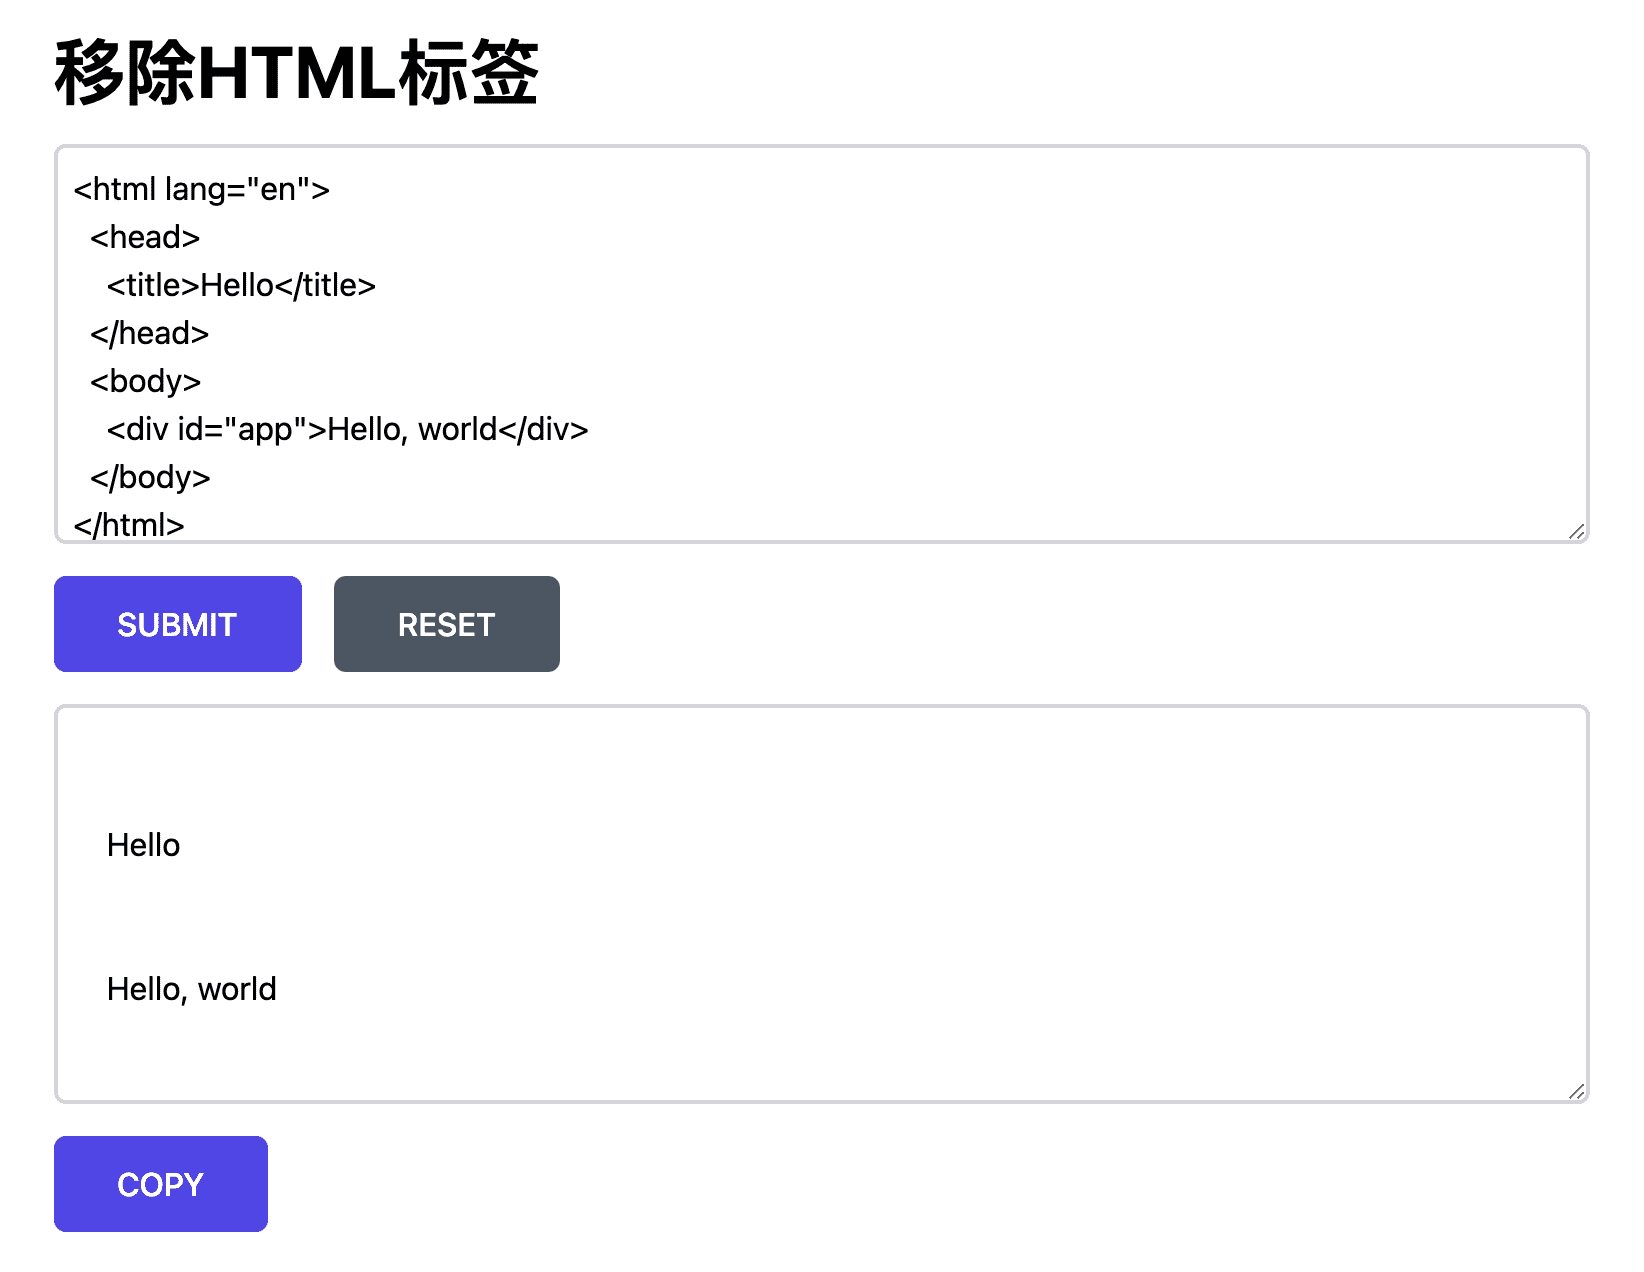The width and height of the screenshot is (1644, 1272).
Task: Select the line containing title Hello tag
Action: pyautogui.click(x=240, y=285)
